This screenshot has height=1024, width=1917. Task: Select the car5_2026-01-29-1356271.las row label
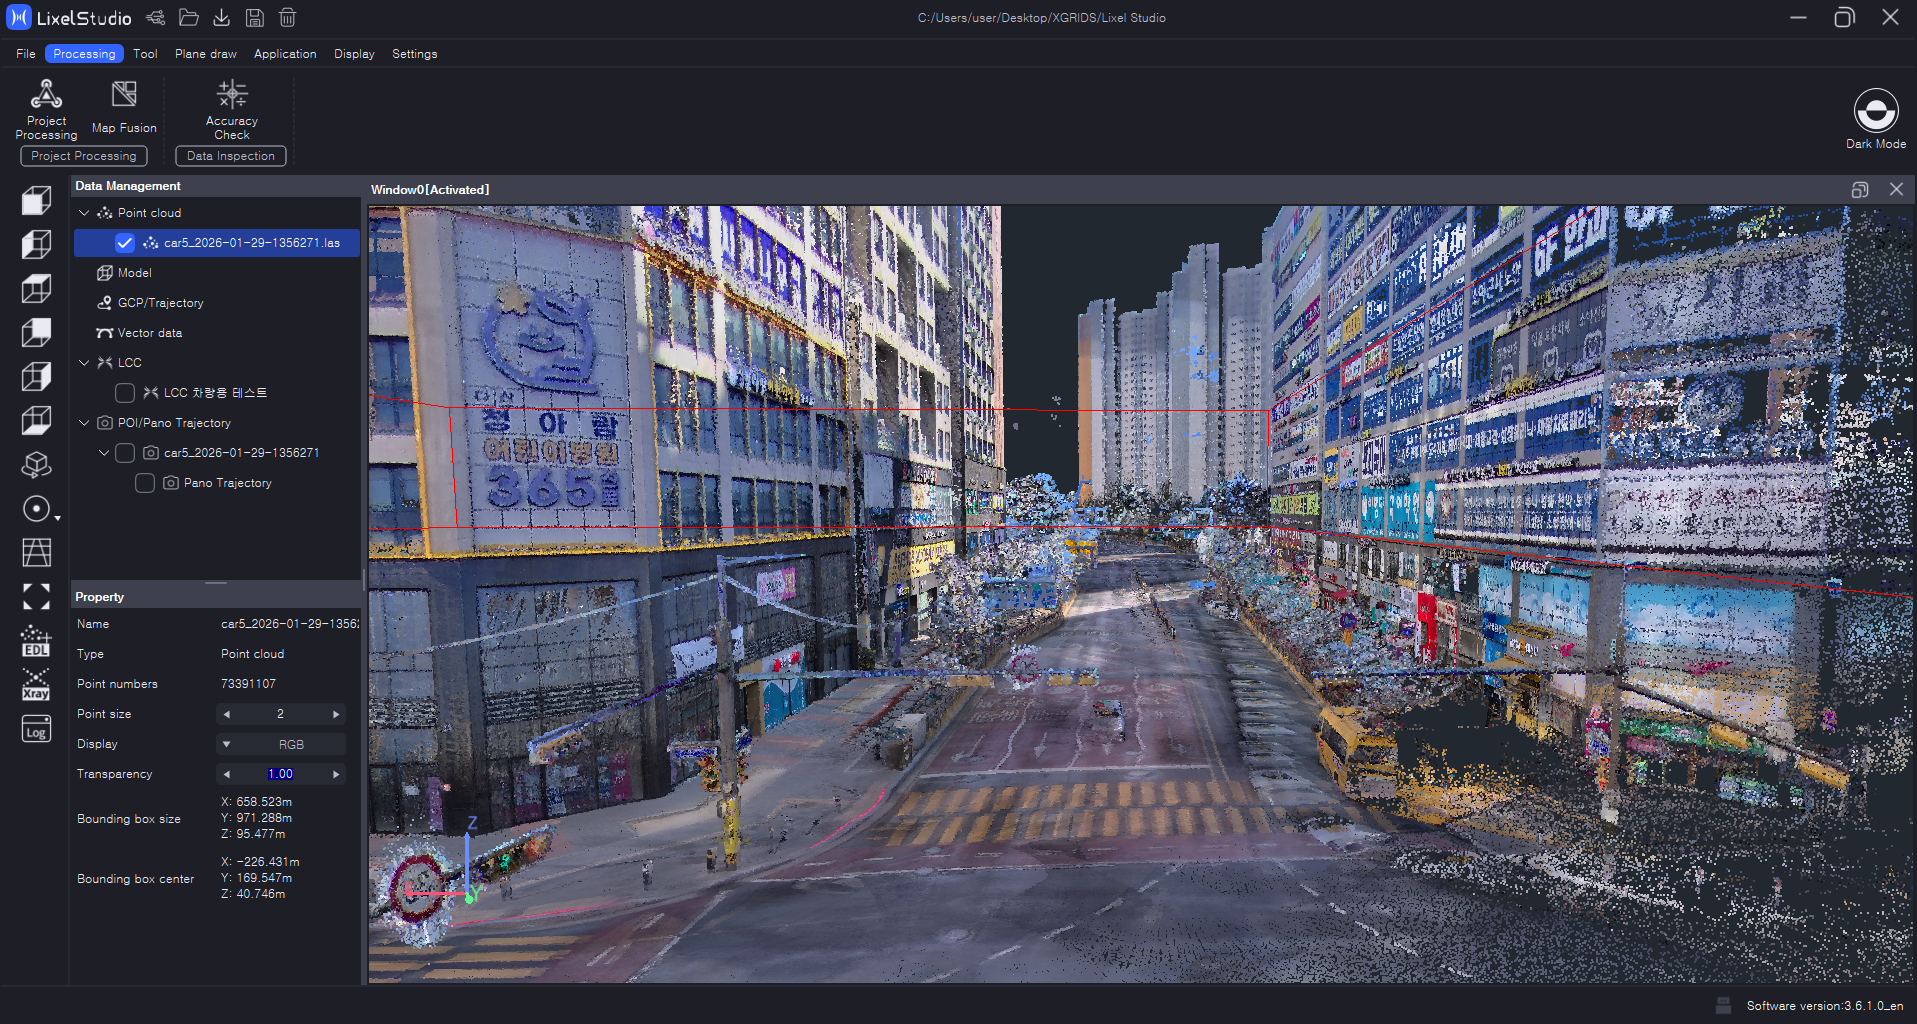pos(252,243)
